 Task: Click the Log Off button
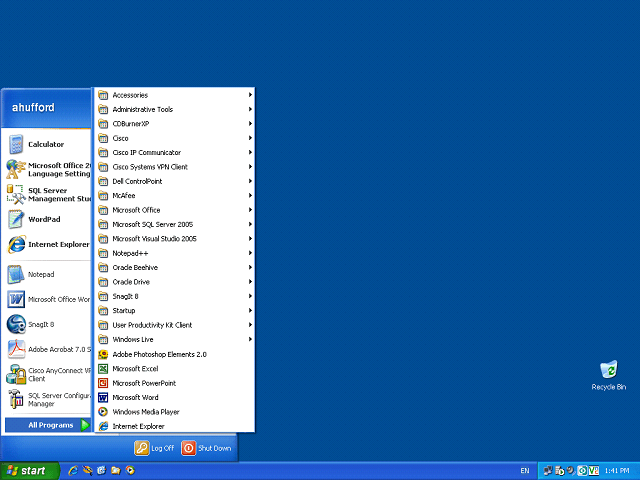[x=154, y=448]
